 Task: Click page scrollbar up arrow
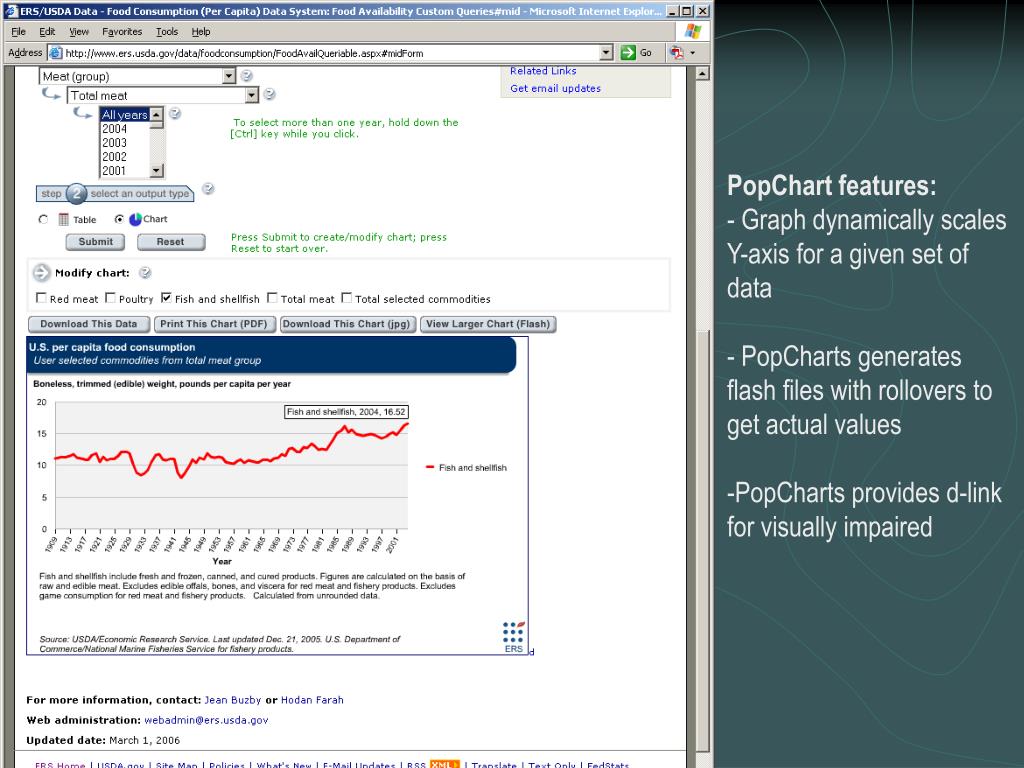(703, 73)
